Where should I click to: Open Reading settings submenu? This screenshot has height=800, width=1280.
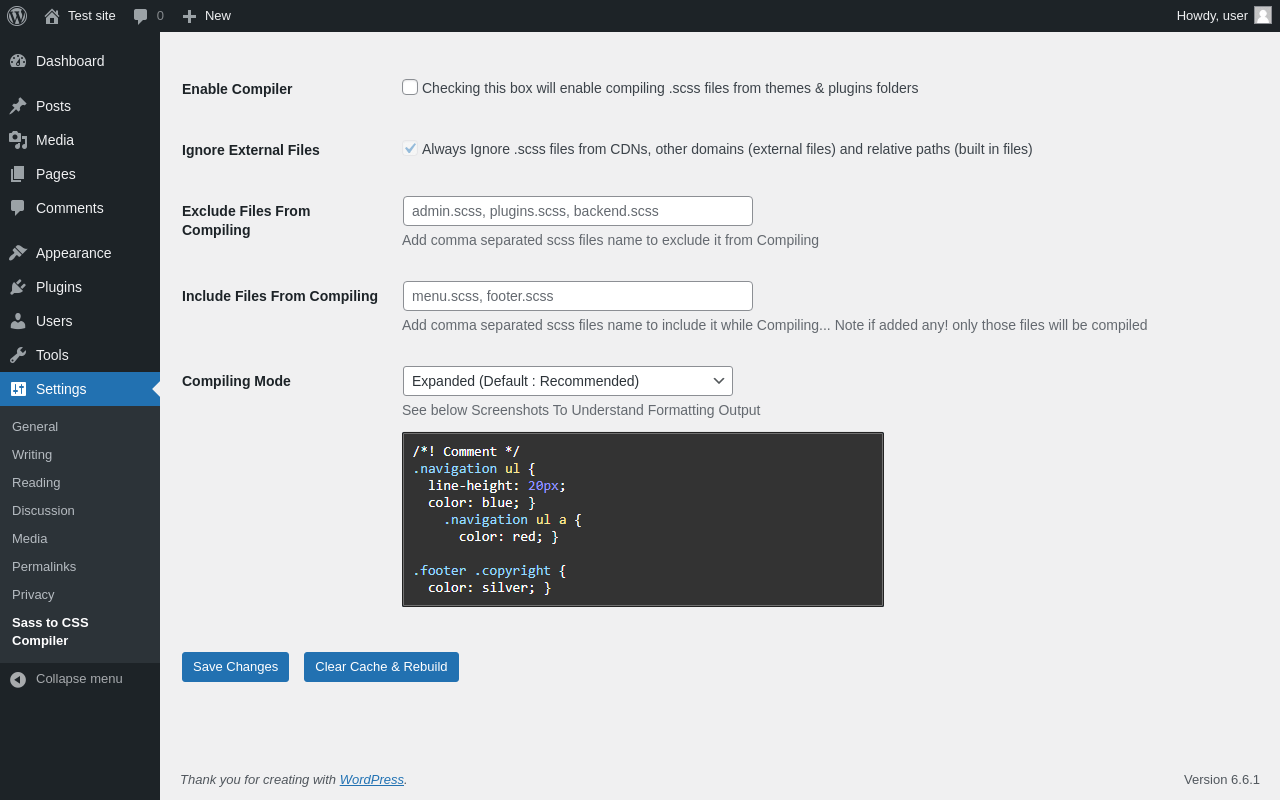pyautogui.click(x=36, y=482)
